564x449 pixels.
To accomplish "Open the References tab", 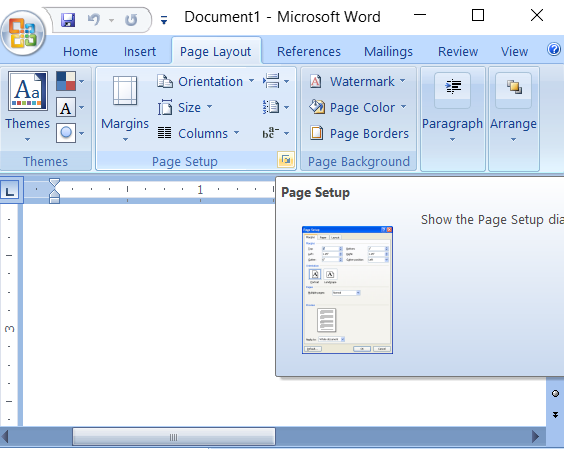I will 309,51.
